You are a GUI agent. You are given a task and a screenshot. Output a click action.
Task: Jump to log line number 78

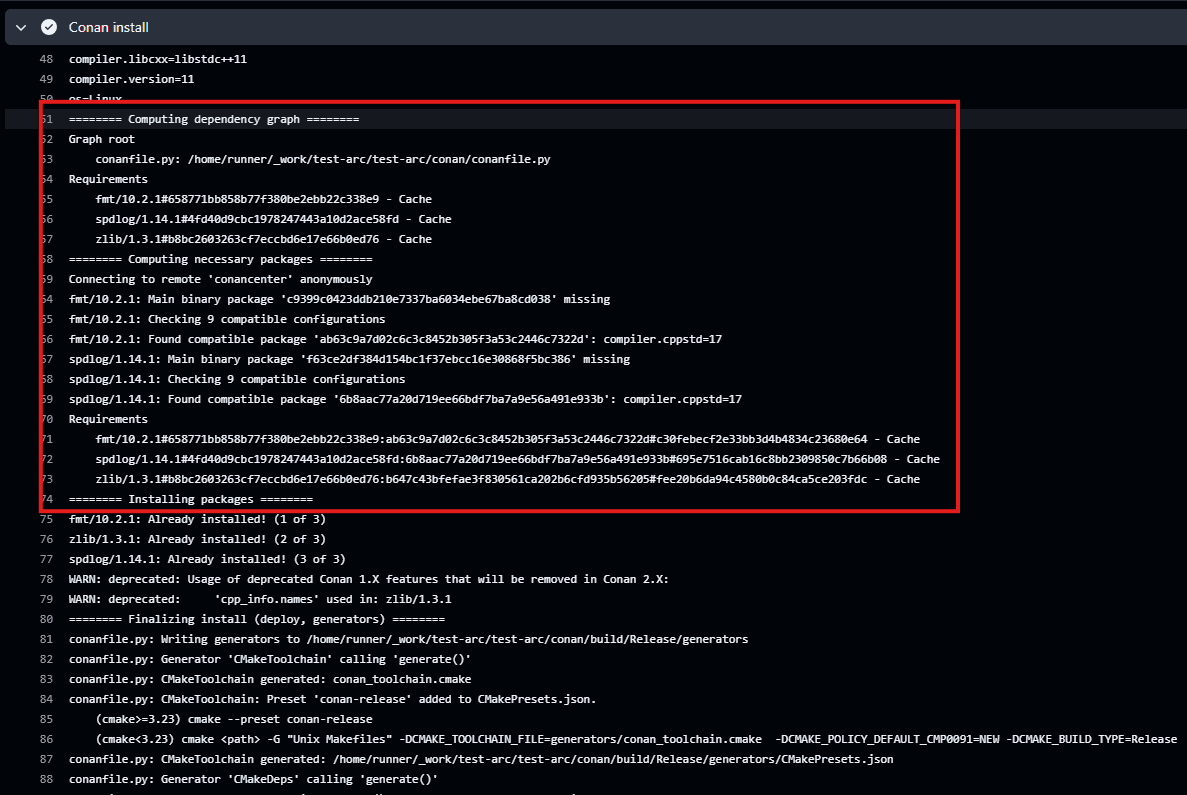[x=46, y=579]
